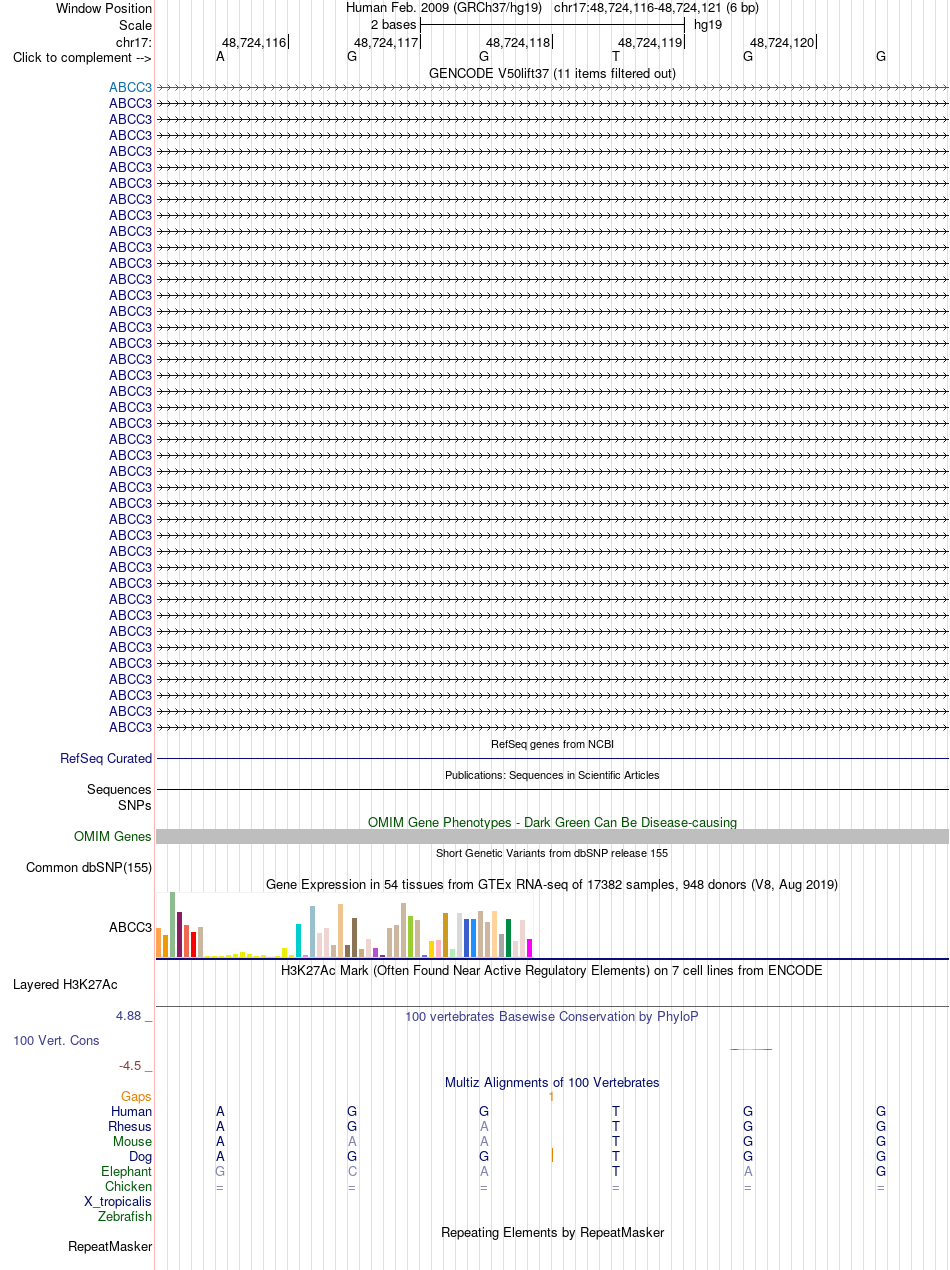
Task: Open OMIM Gene Phenotypes track title
Action: click(x=552, y=822)
